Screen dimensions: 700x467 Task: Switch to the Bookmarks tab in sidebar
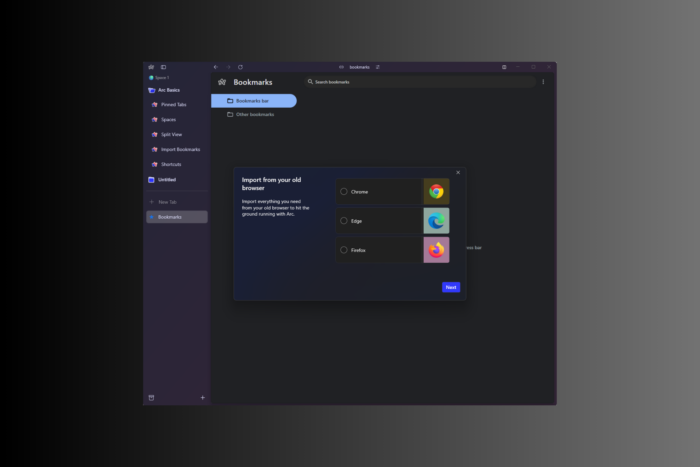tap(177, 217)
